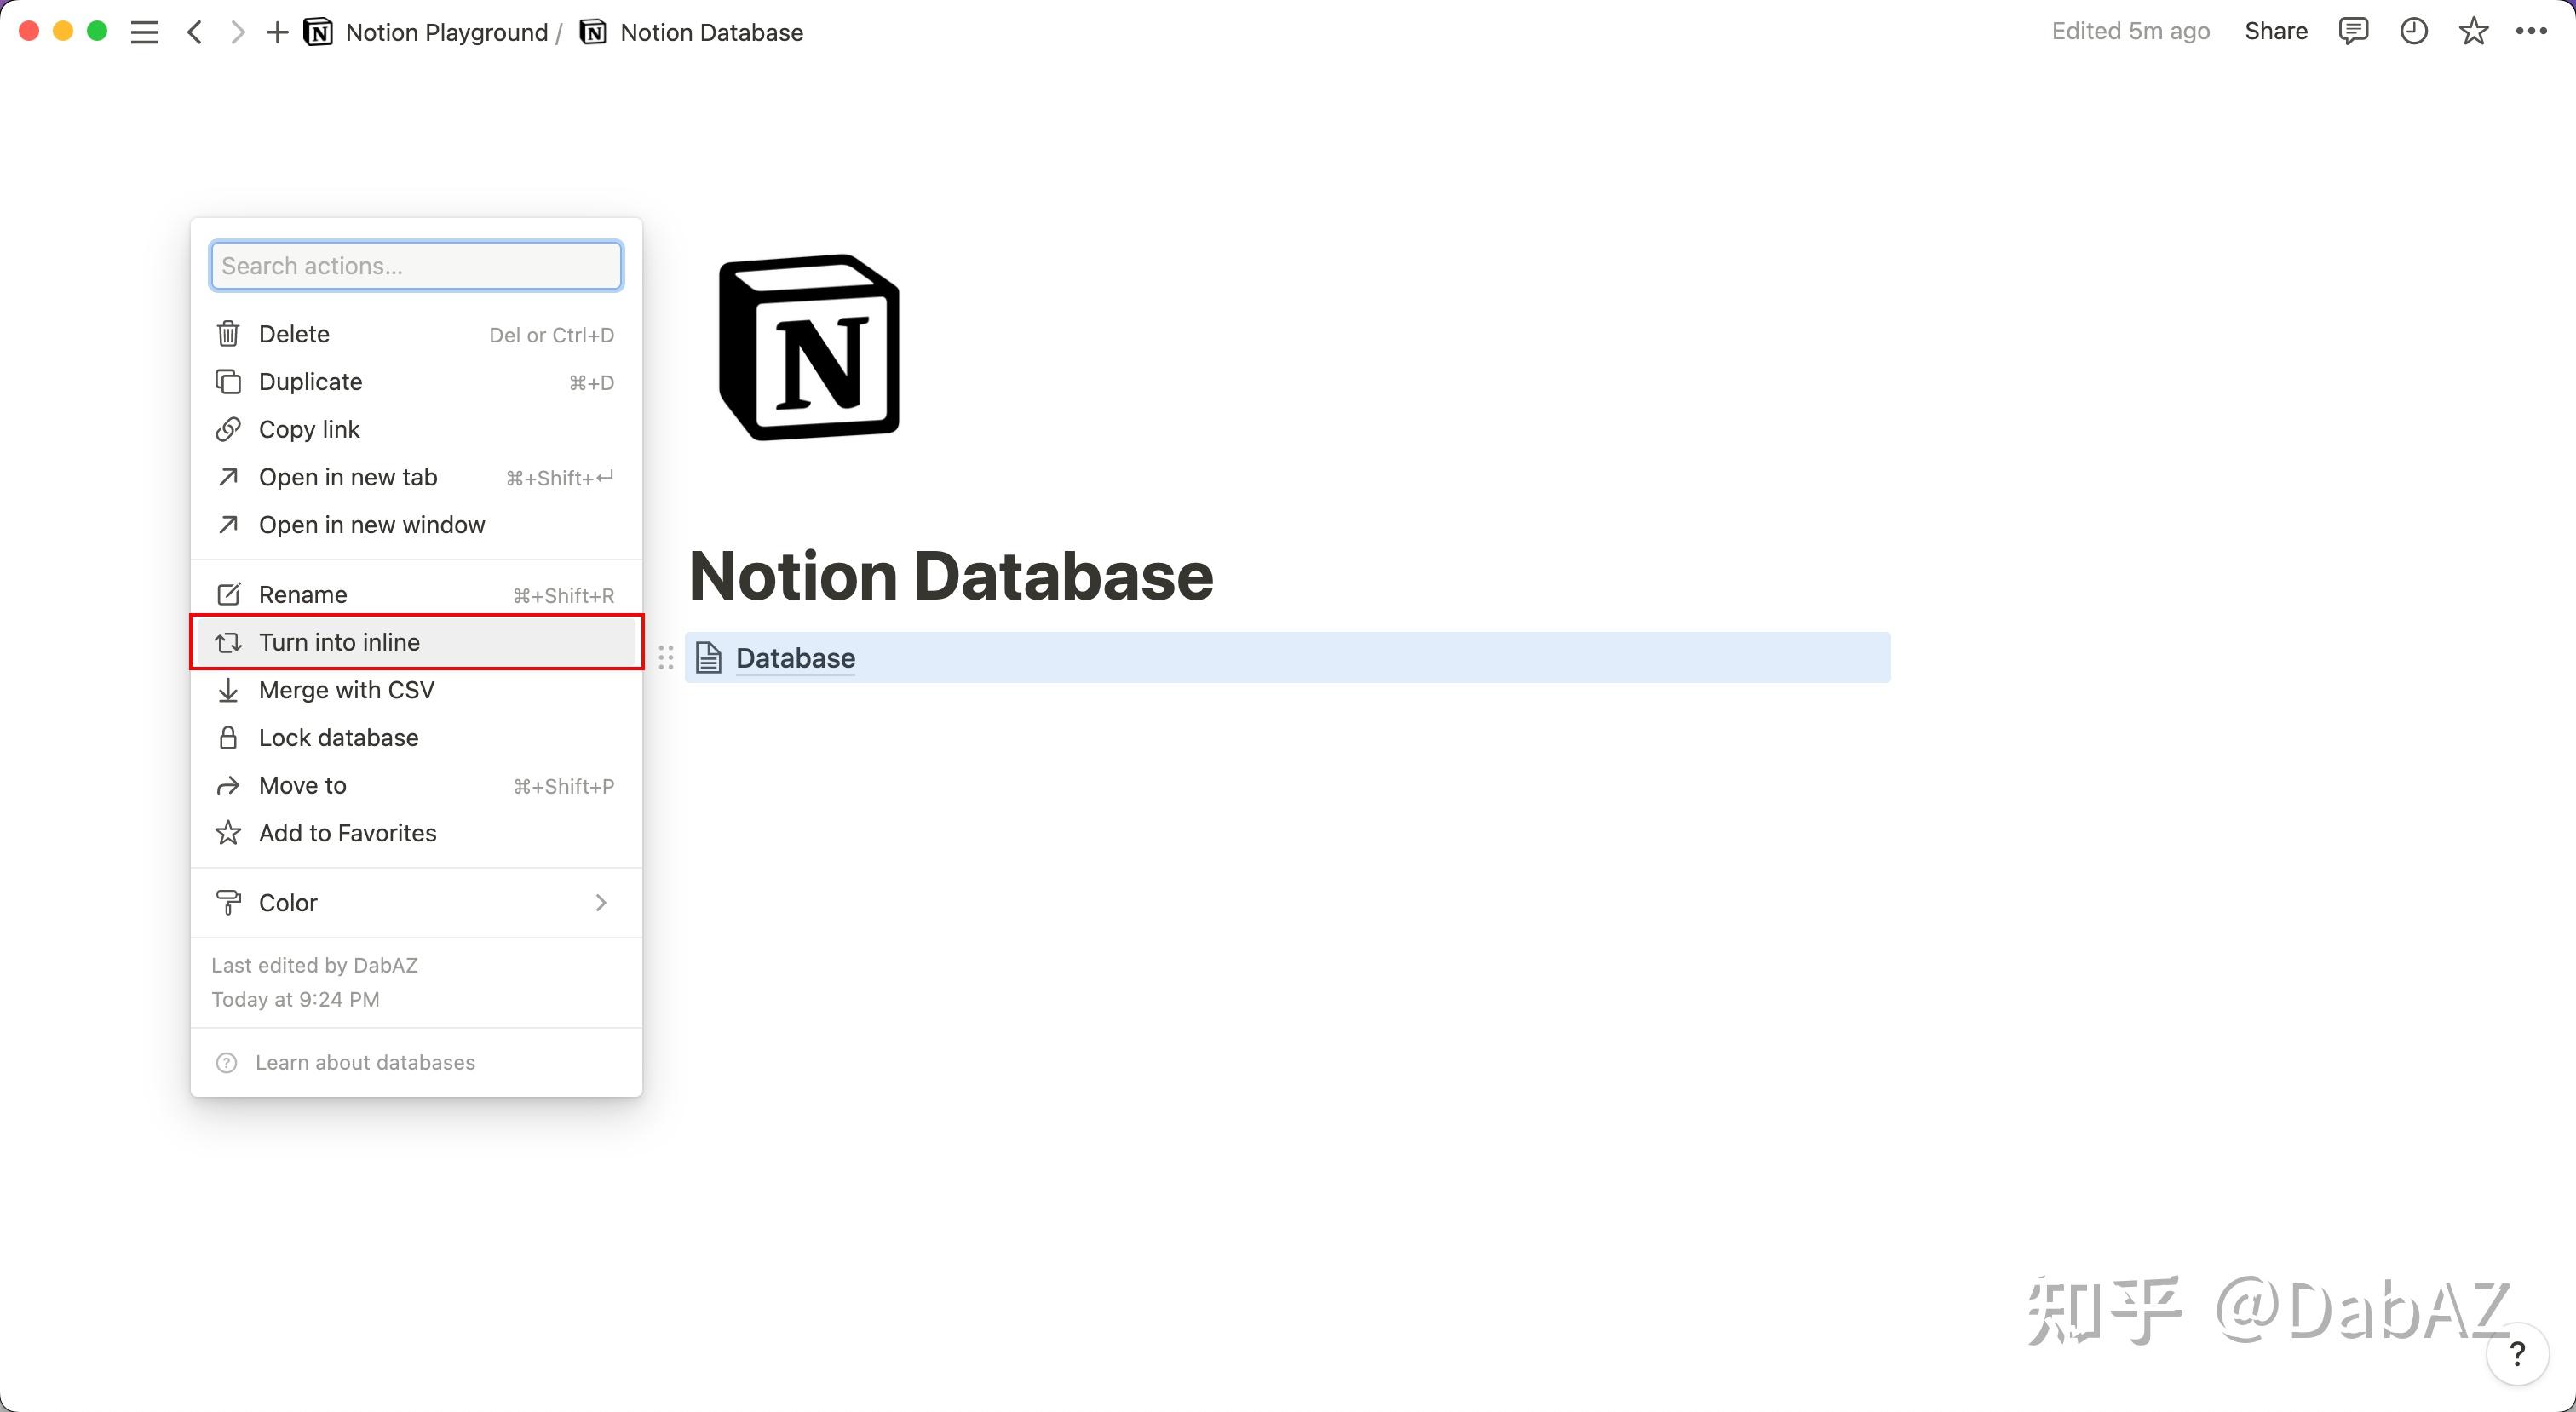Screen dimensions: 2576x1412
Task: Click the Notion cube page icon
Action: click(808, 347)
